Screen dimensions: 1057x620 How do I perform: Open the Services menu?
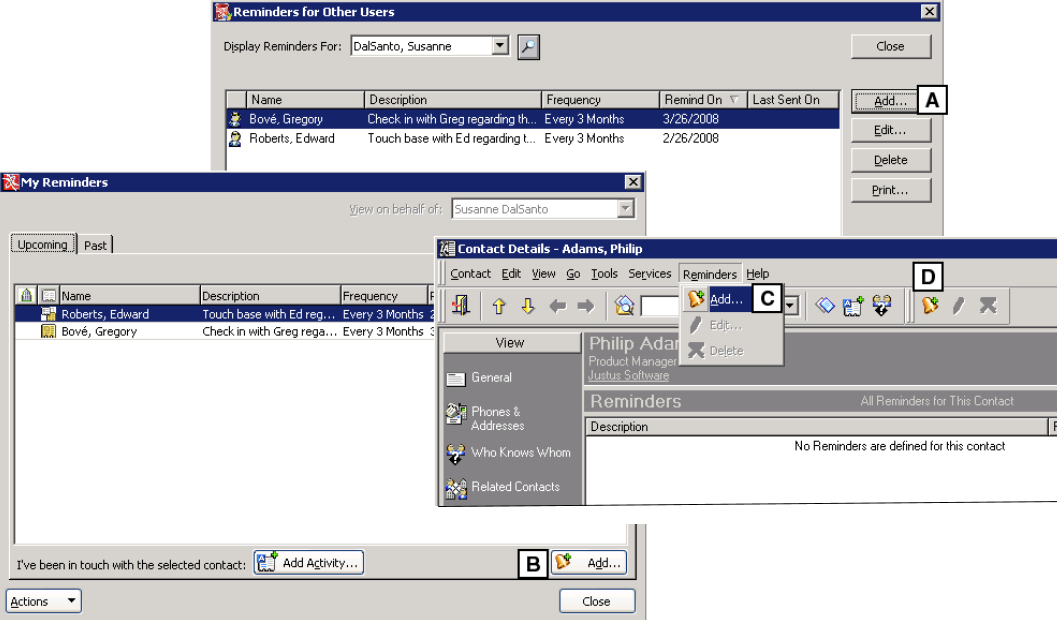[649, 273]
